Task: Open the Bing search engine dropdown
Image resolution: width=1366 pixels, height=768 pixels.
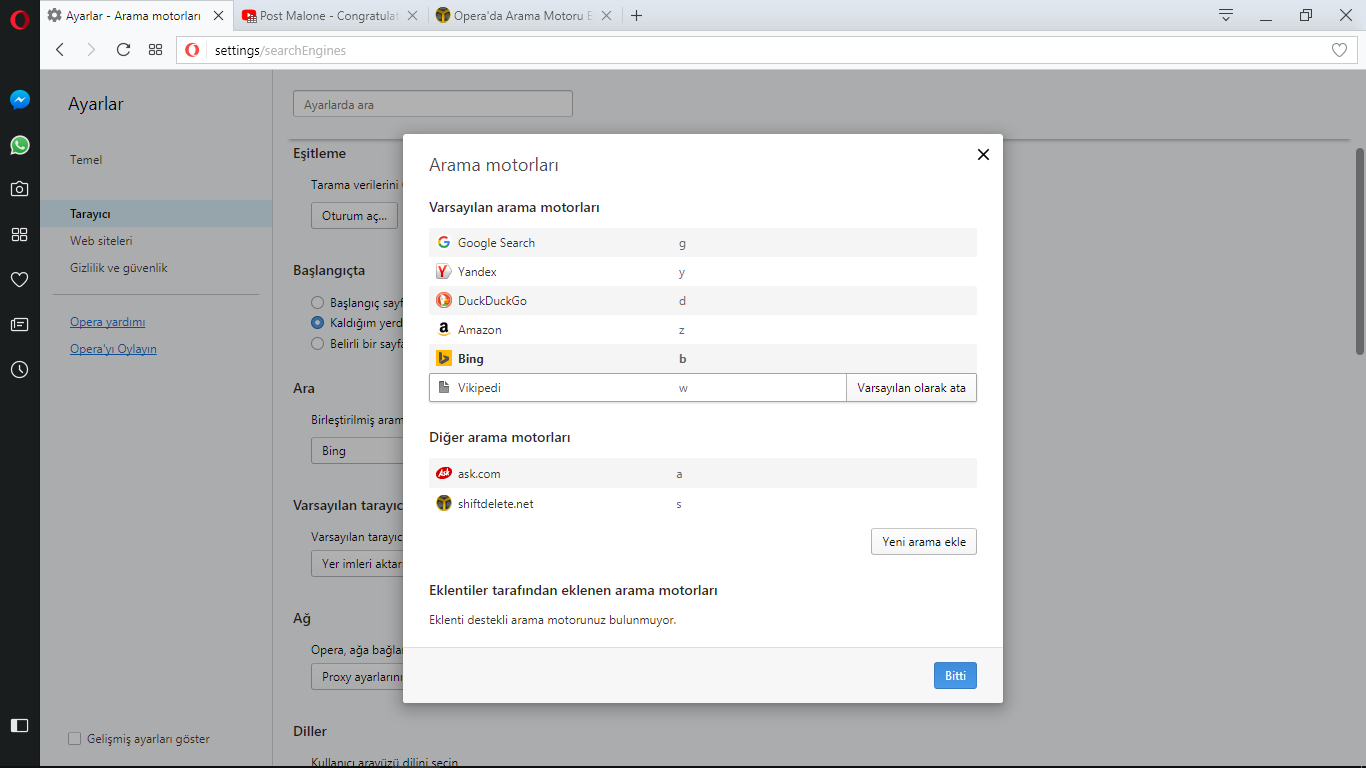Action: pyautogui.click(x=356, y=451)
